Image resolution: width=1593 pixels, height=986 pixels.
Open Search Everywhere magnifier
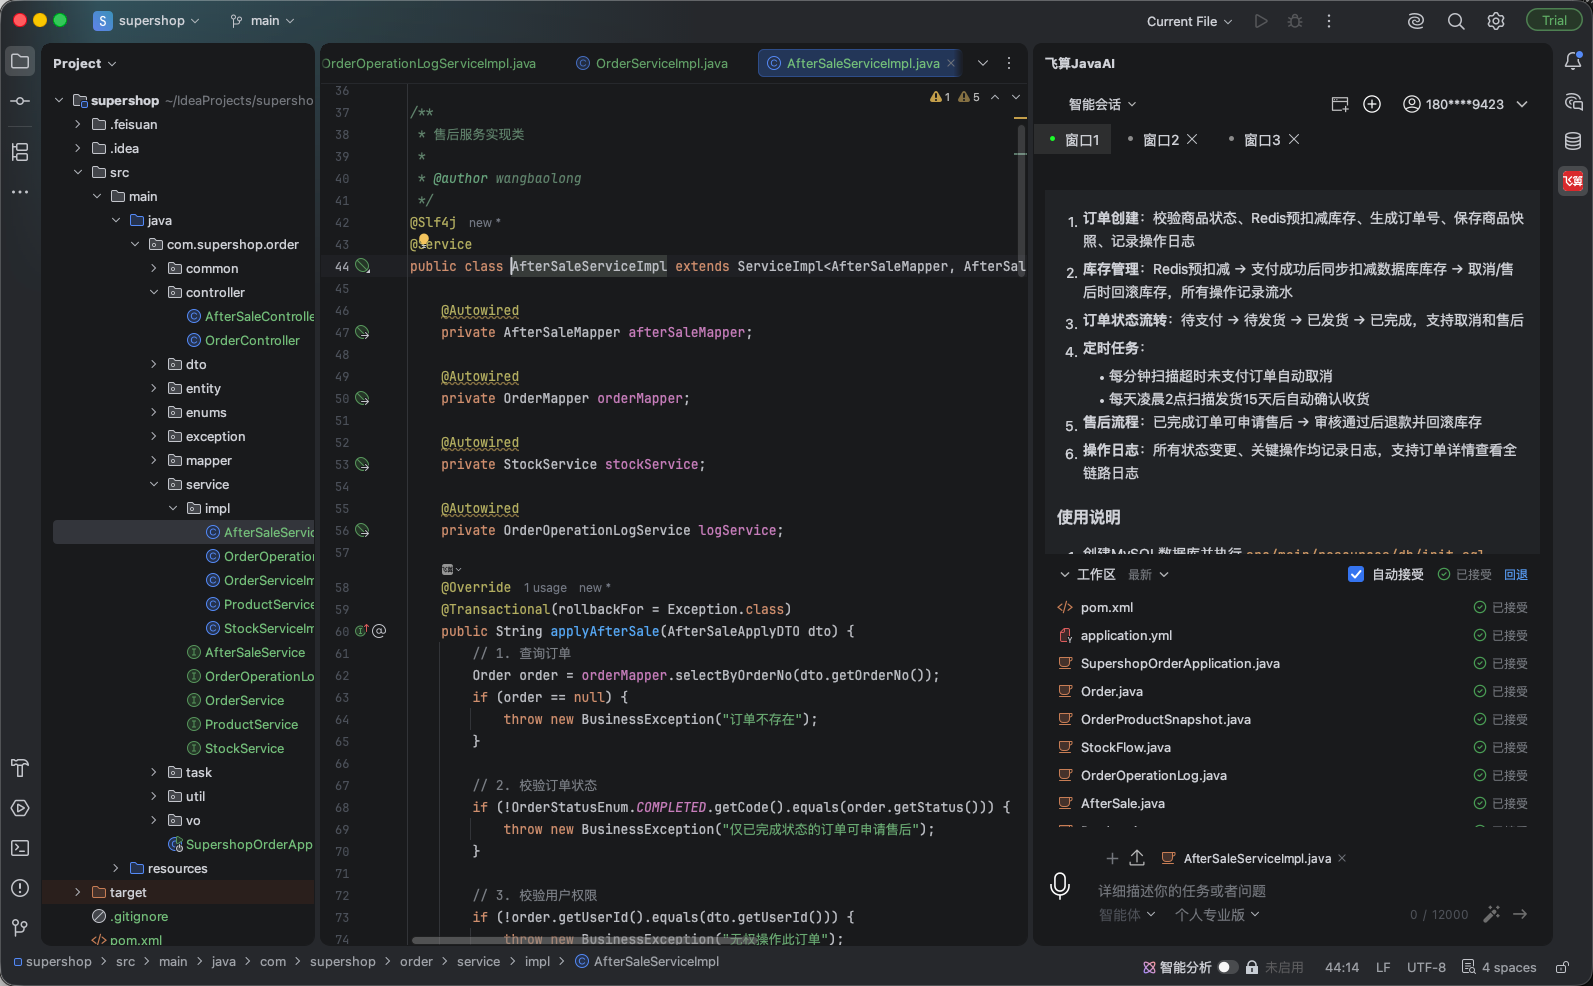point(1456,21)
